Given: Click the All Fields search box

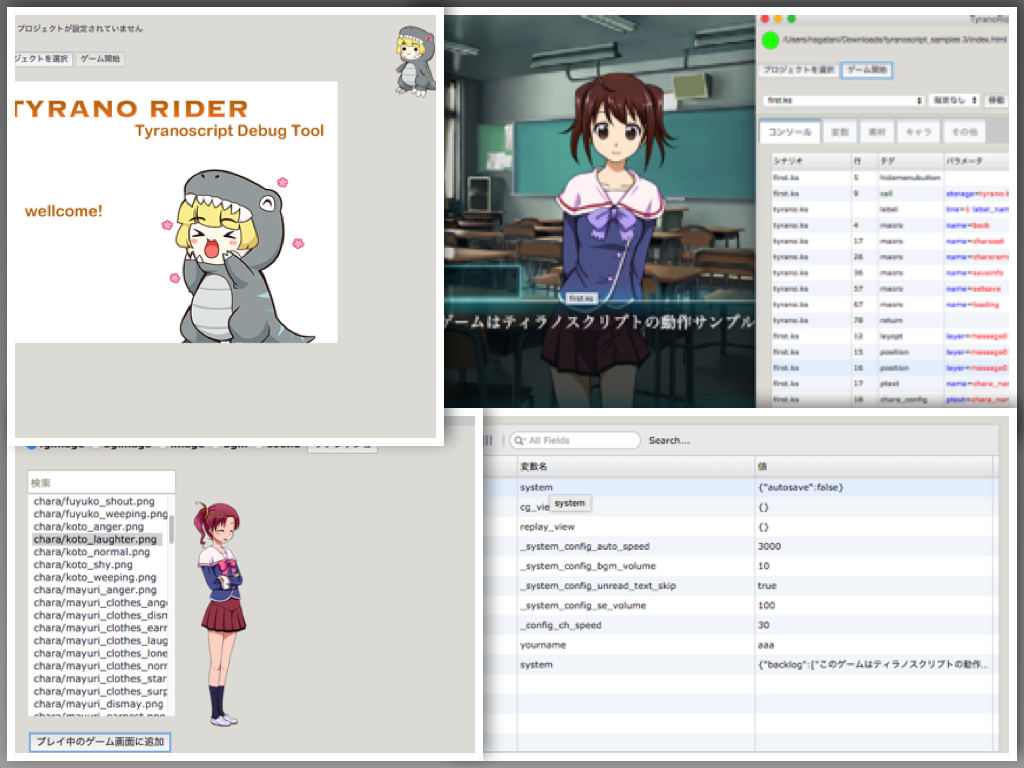Looking at the screenshot, I should [x=575, y=441].
